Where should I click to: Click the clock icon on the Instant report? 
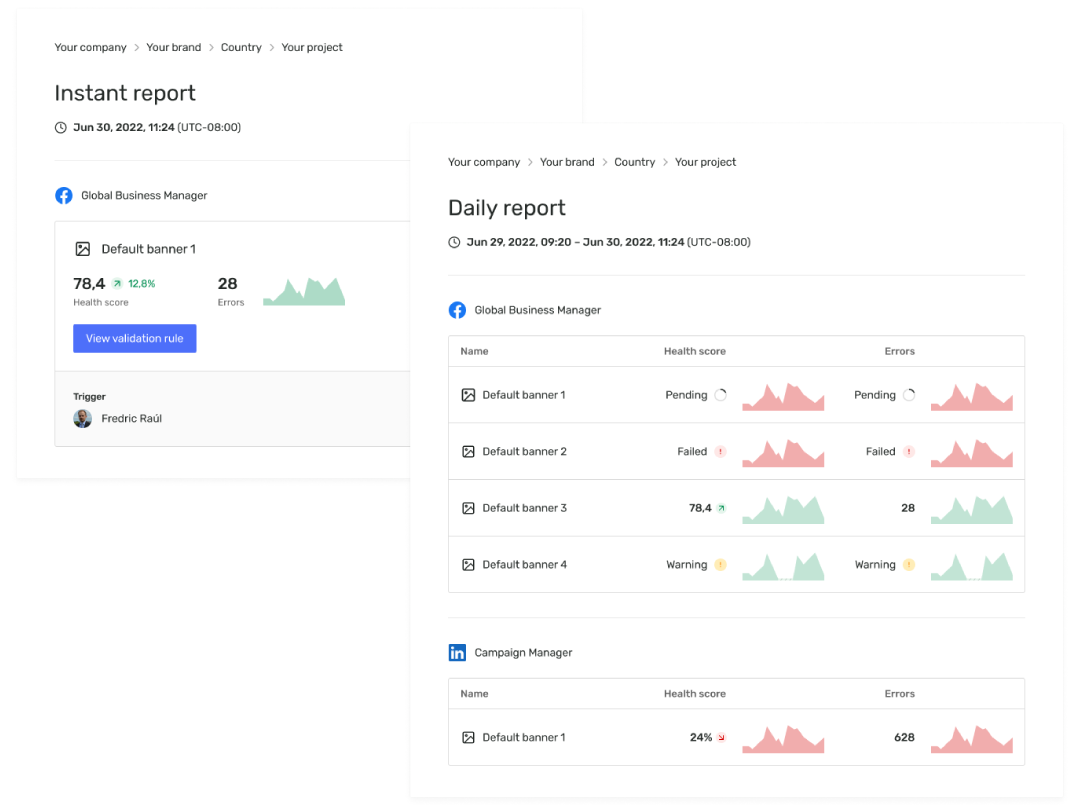coord(61,127)
